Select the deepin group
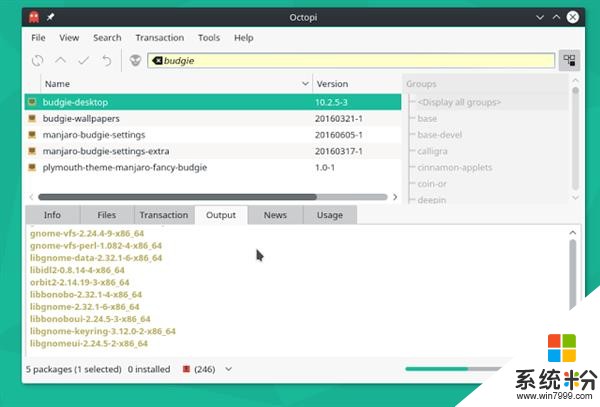The image size is (600, 407). pos(432,200)
